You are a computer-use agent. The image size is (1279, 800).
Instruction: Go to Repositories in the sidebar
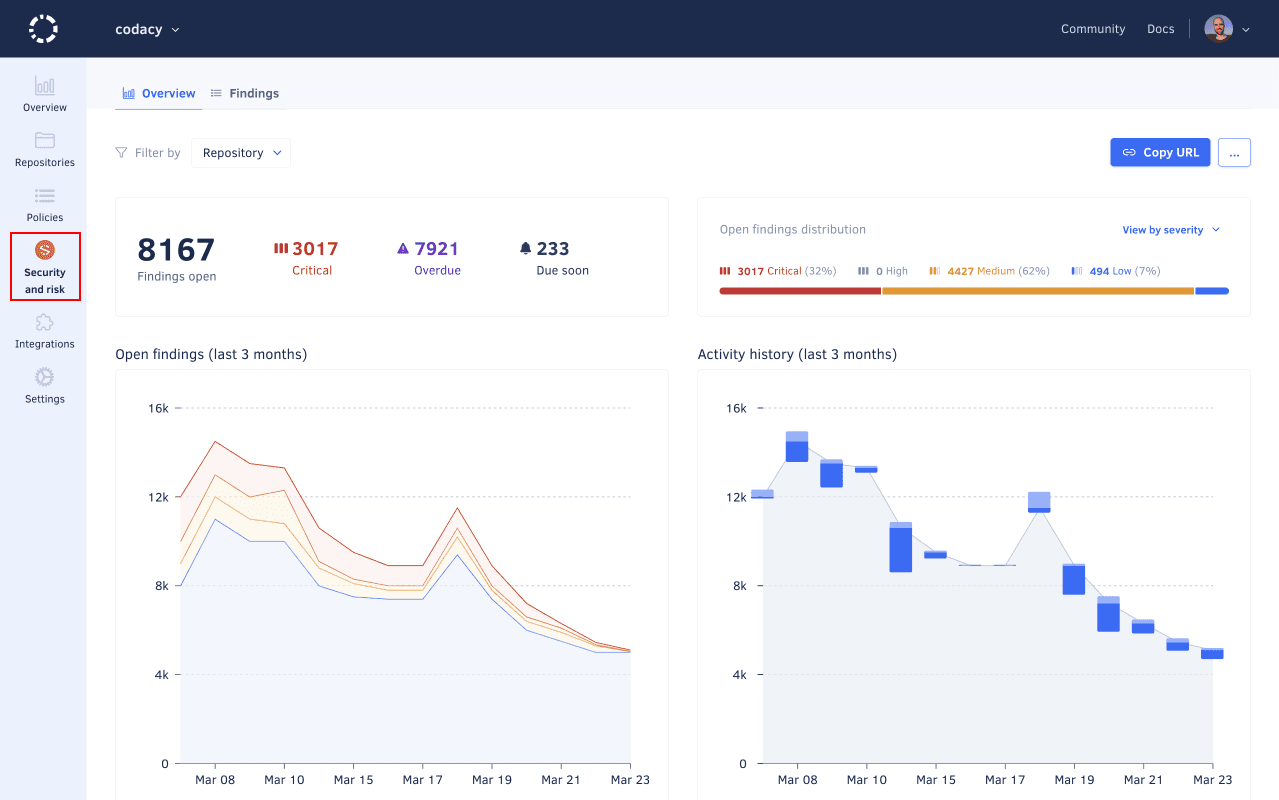point(45,141)
